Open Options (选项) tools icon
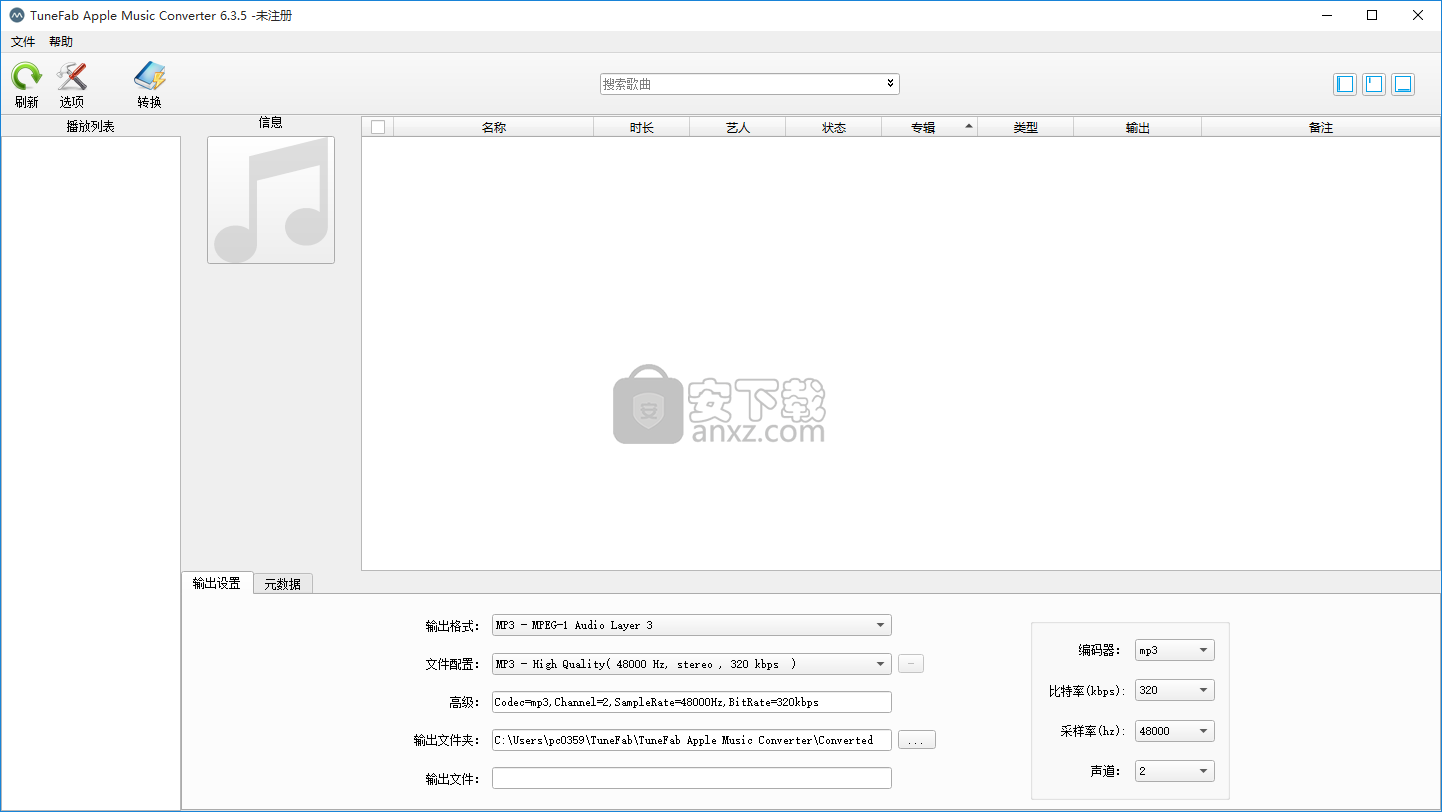 click(x=72, y=77)
